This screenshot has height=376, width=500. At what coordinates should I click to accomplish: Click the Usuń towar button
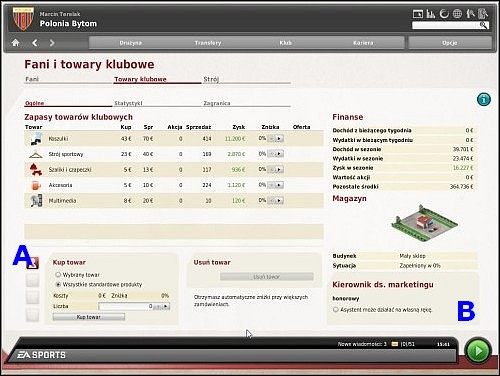pos(267,277)
